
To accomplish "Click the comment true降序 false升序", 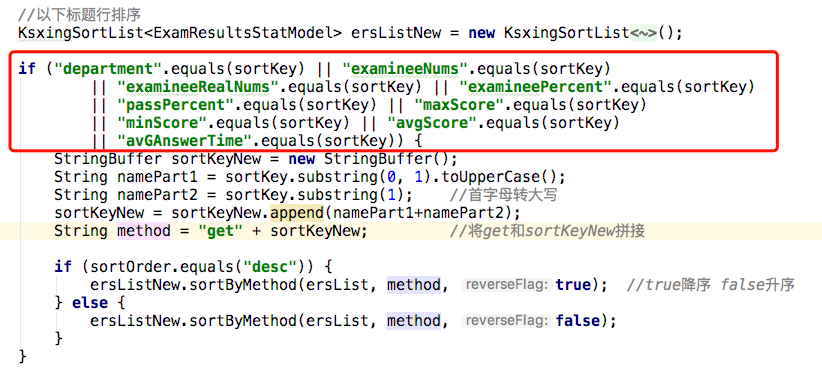I will tap(711, 285).
